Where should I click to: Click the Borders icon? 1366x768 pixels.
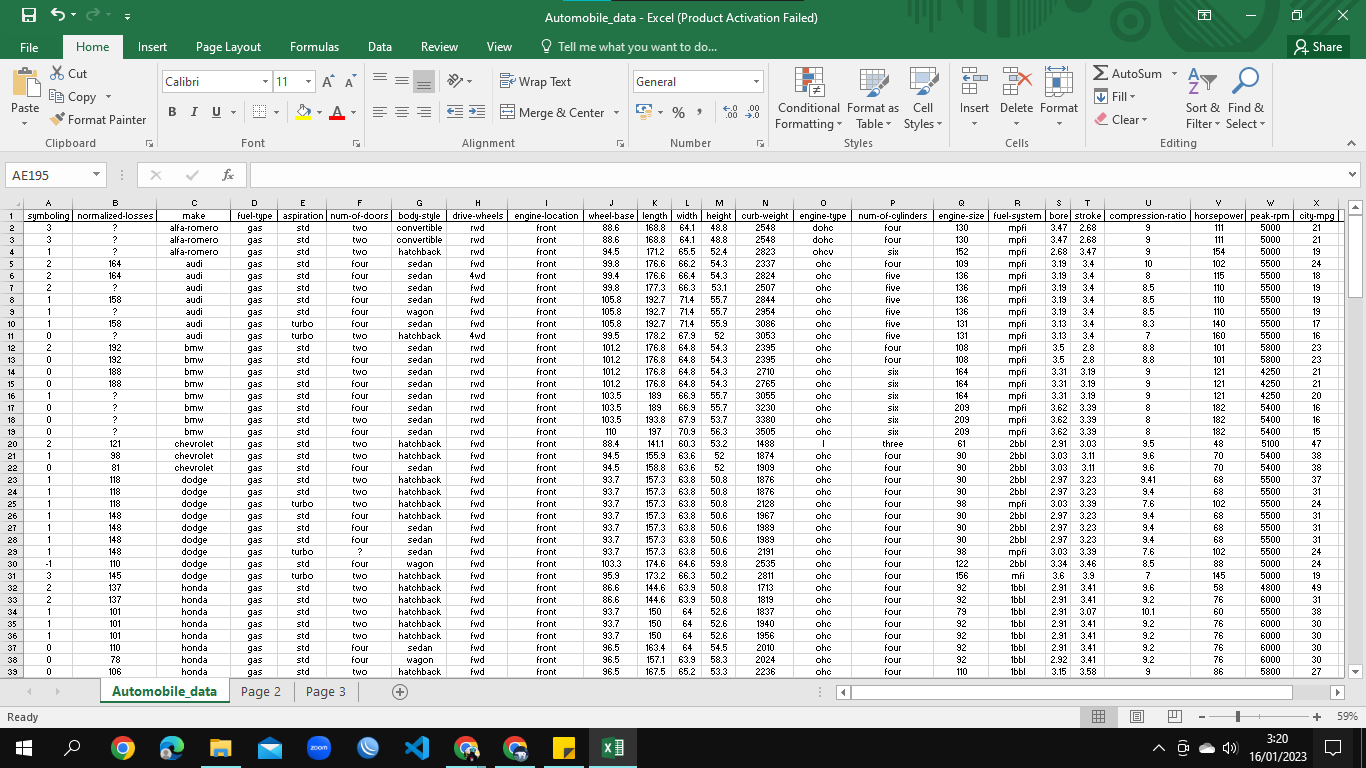pos(259,112)
